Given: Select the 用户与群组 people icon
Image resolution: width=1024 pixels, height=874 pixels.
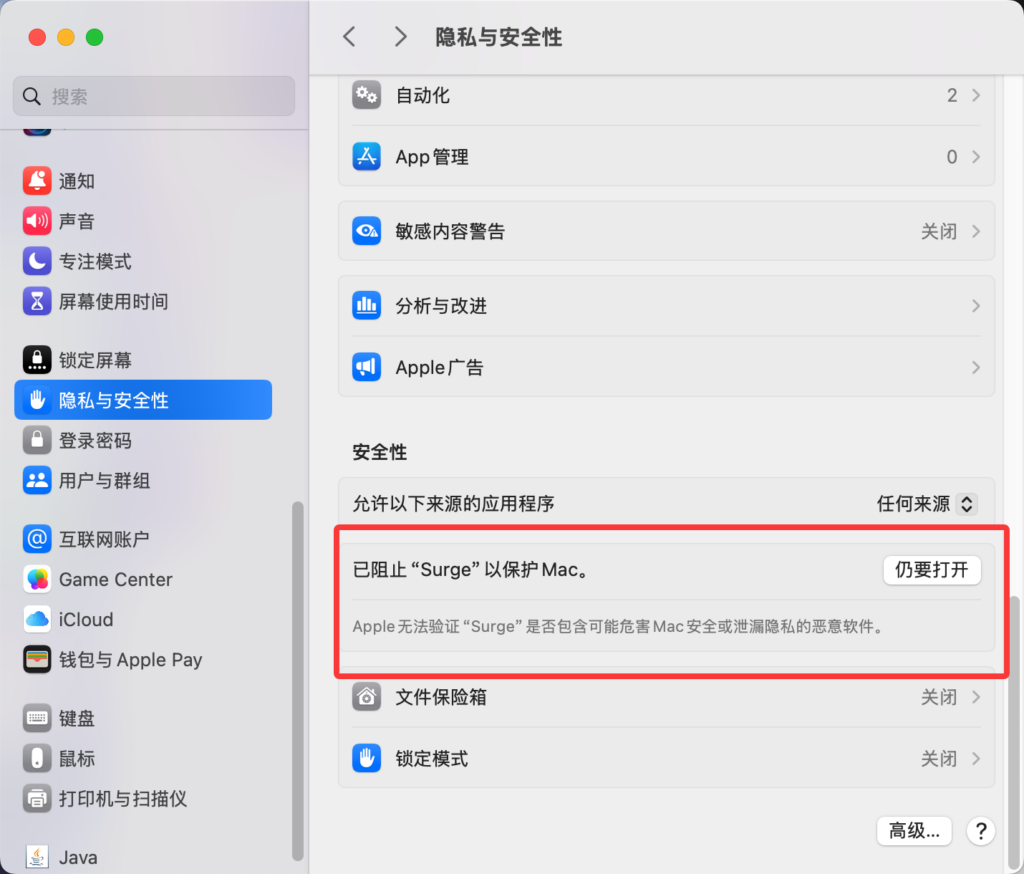Looking at the screenshot, I should [x=37, y=481].
